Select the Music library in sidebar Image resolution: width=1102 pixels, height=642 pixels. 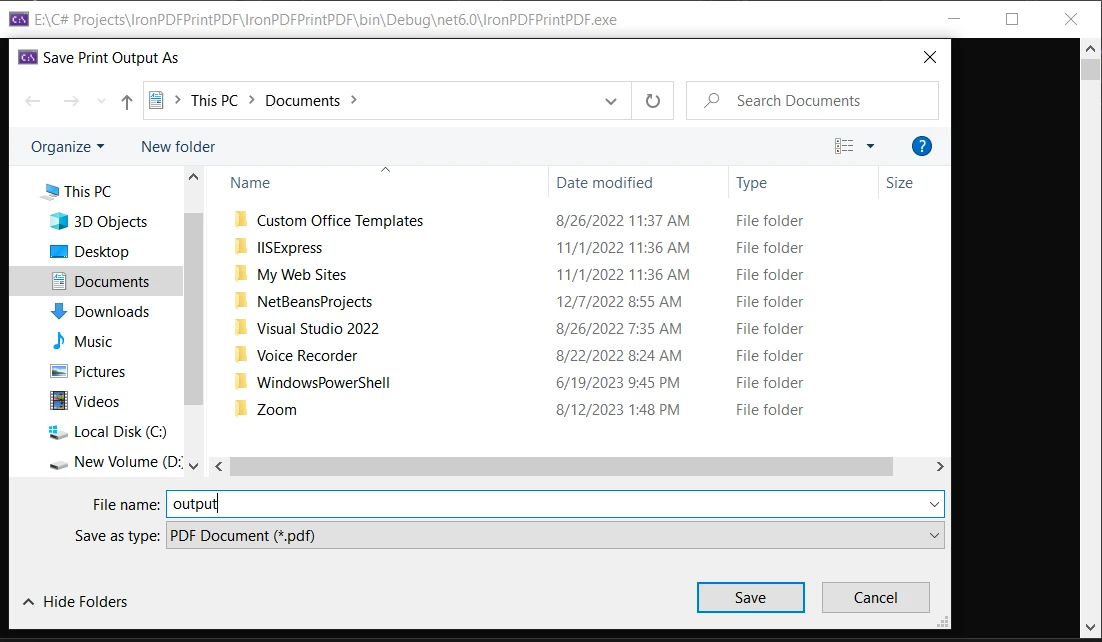[93, 342]
